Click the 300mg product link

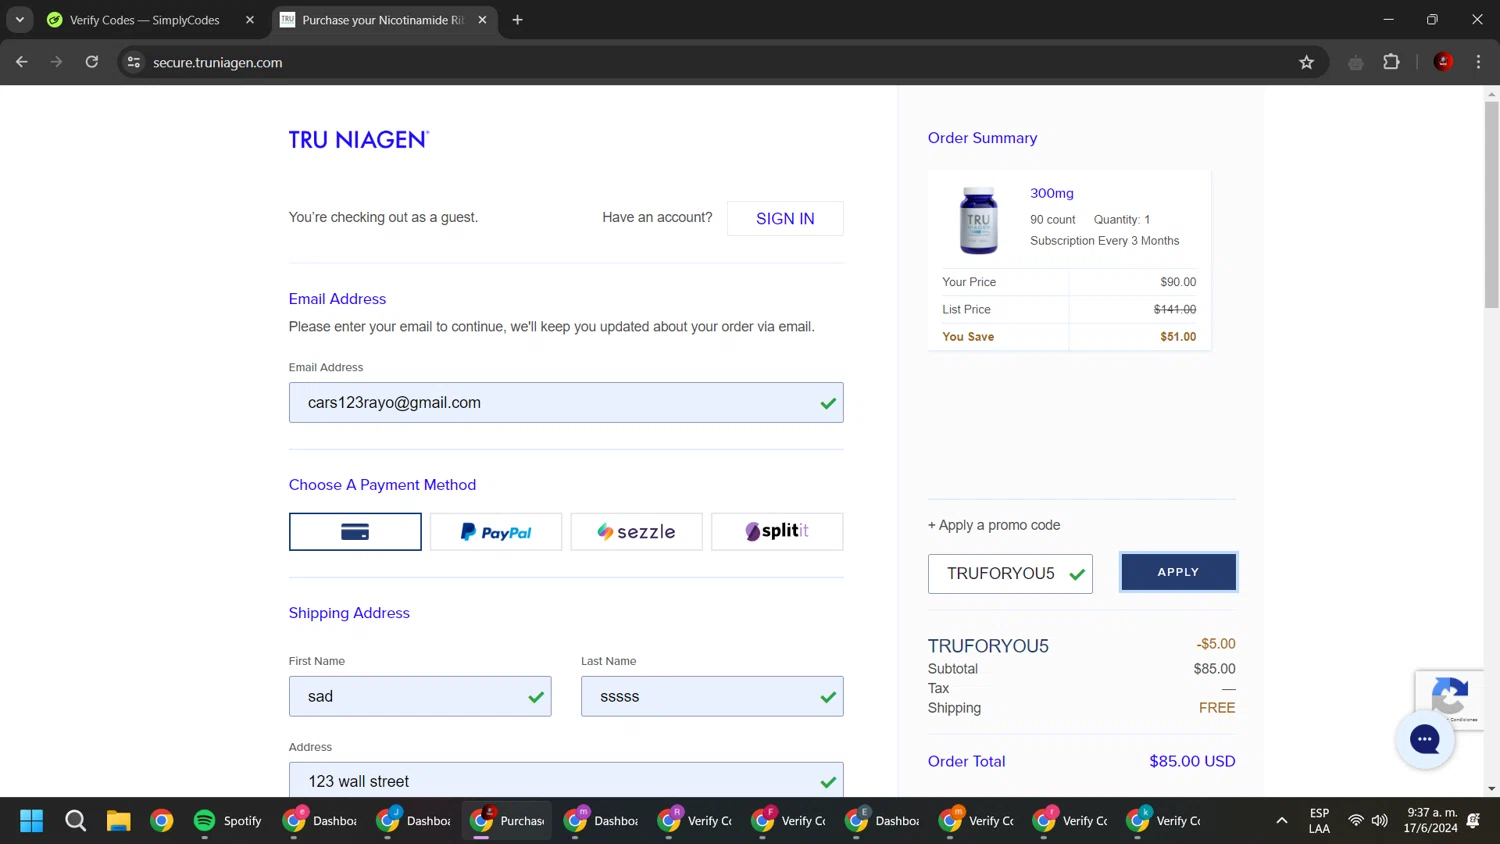(1052, 193)
